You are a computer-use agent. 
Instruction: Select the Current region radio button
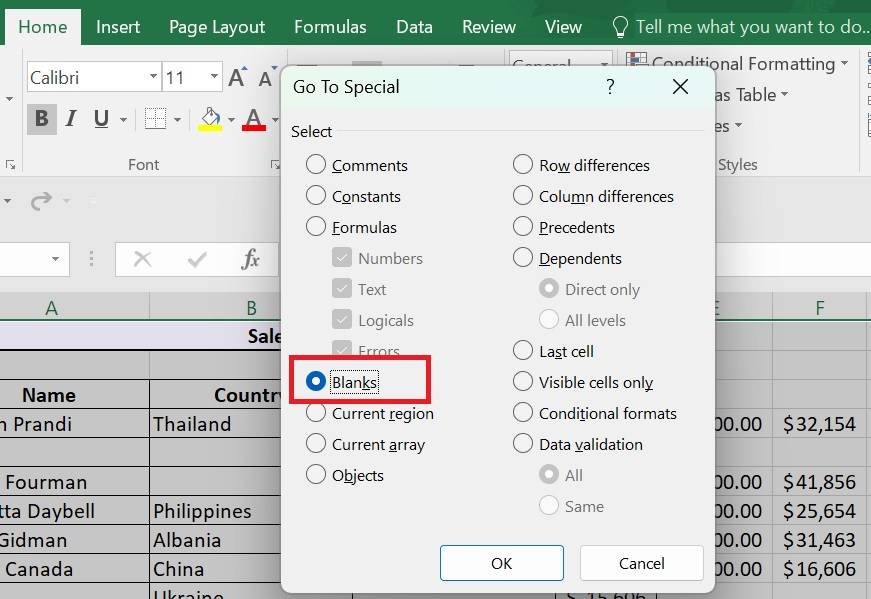pyautogui.click(x=316, y=413)
